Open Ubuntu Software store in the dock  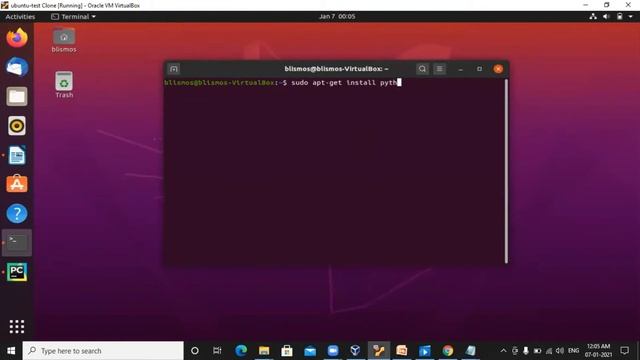[x=17, y=184]
